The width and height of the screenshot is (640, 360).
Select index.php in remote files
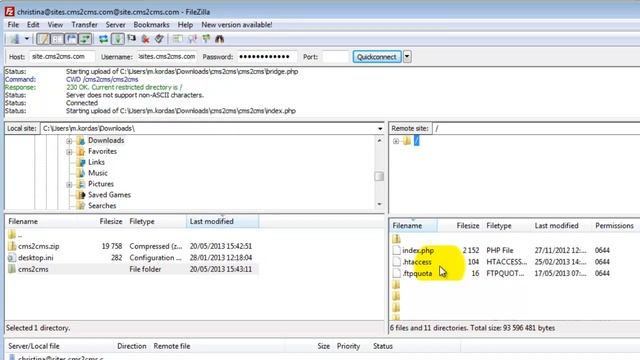click(418, 251)
